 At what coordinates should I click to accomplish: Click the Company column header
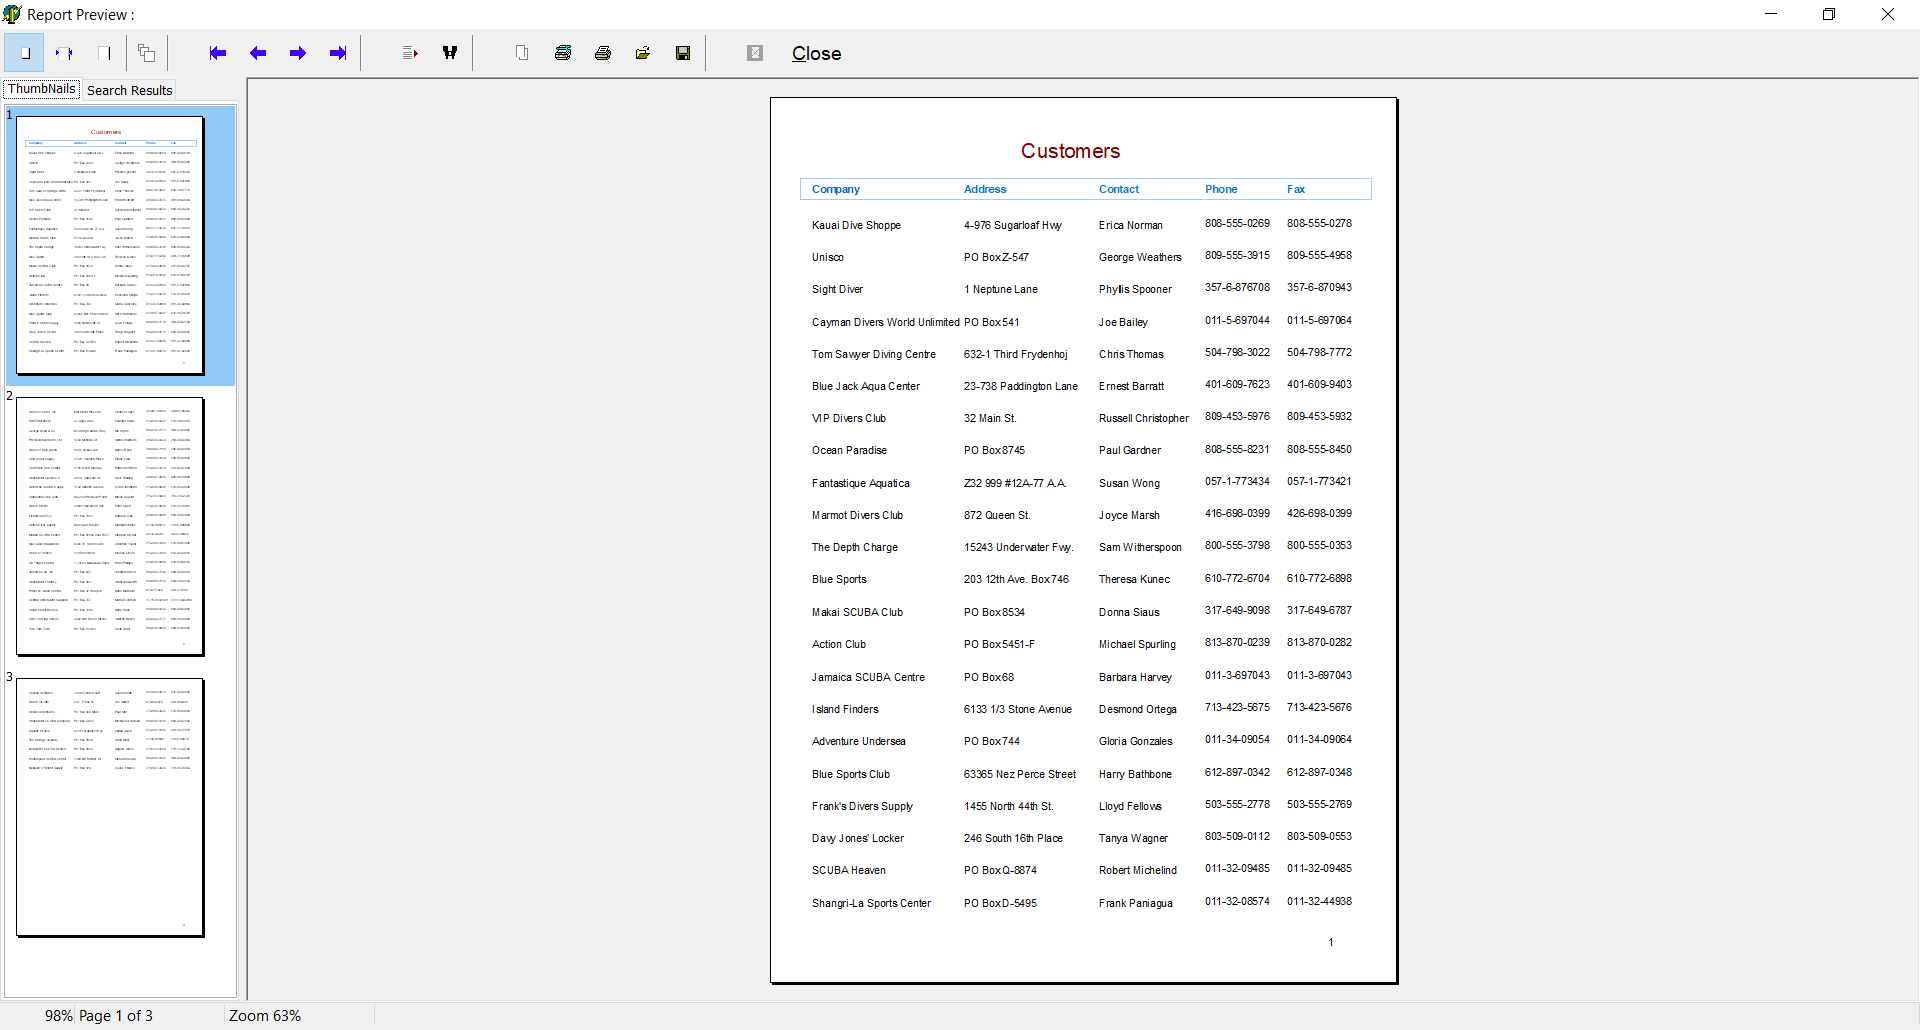click(836, 189)
